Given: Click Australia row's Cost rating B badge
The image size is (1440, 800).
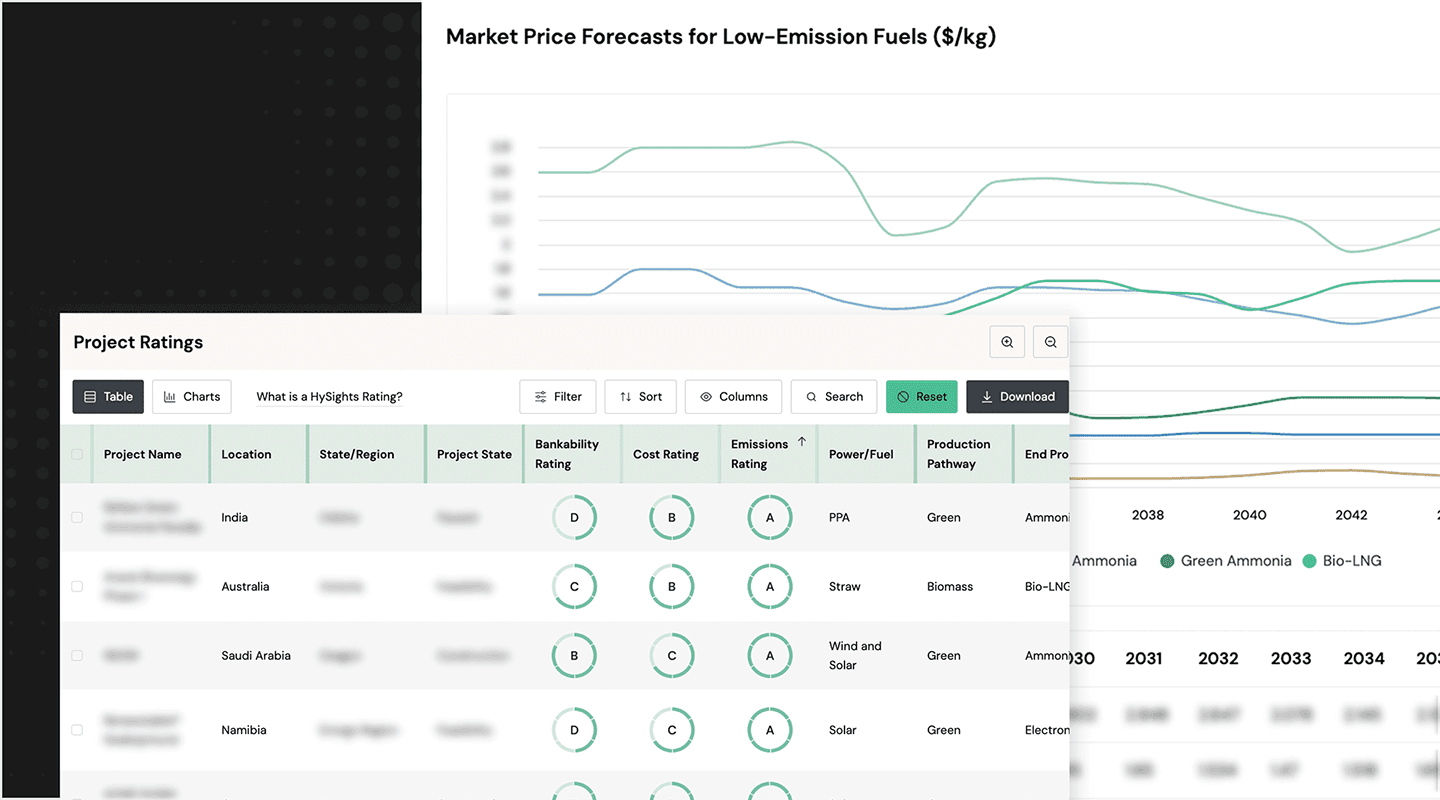Looking at the screenshot, I should (x=672, y=587).
